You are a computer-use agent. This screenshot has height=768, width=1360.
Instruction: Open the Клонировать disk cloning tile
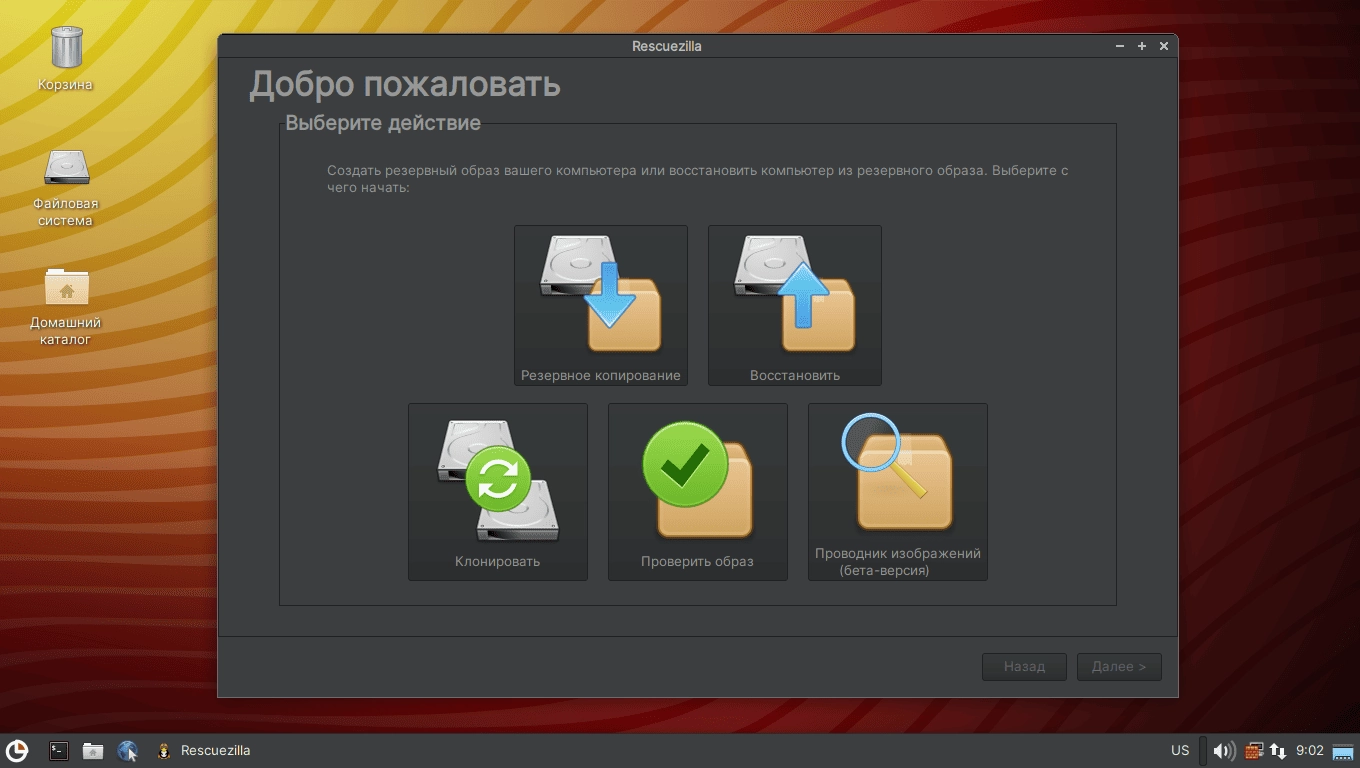pos(497,491)
